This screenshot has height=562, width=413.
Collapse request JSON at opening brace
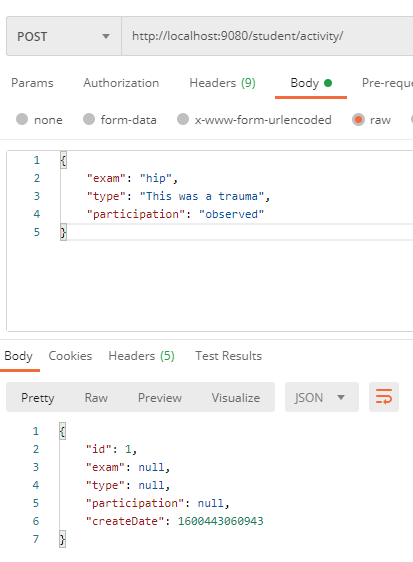pos(63,160)
